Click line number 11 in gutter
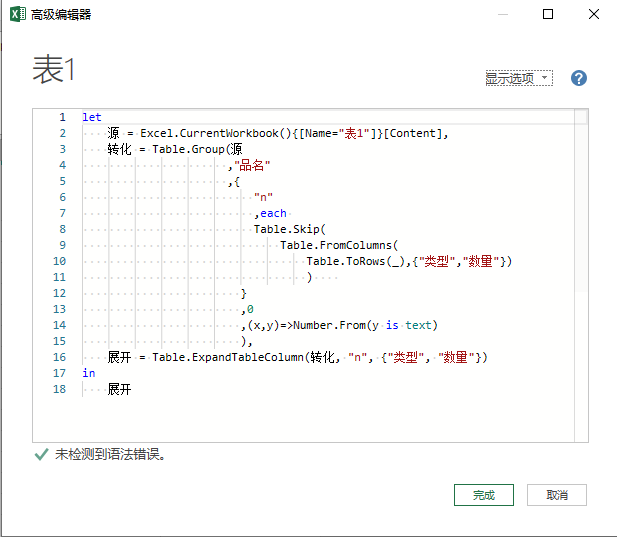Screen dimensions: 617x537 click(x=59, y=277)
